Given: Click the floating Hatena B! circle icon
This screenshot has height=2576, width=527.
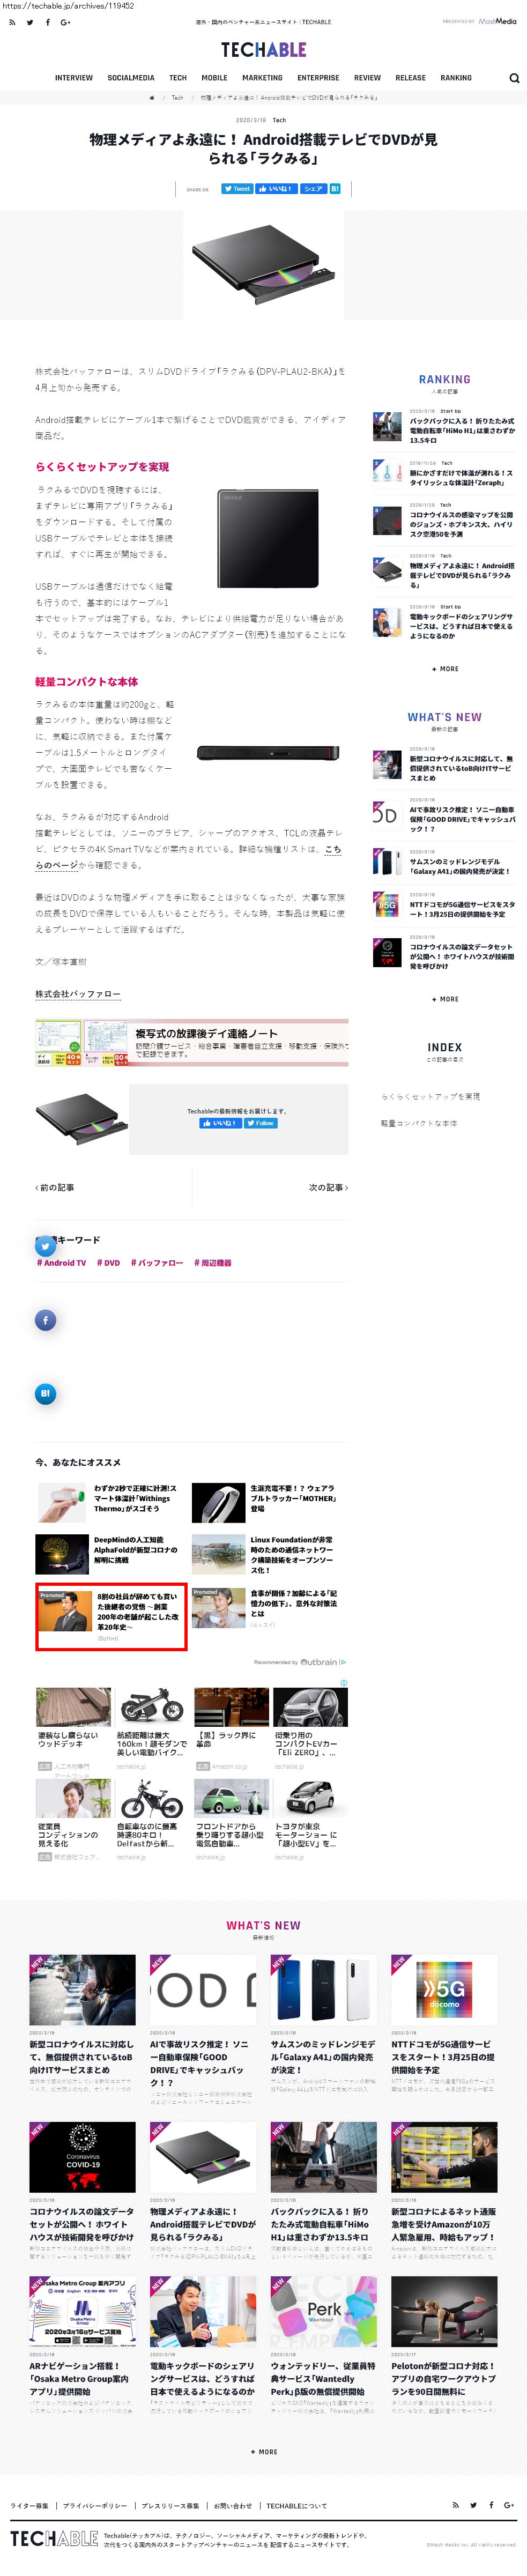Looking at the screenshot, I should 45,1393.
